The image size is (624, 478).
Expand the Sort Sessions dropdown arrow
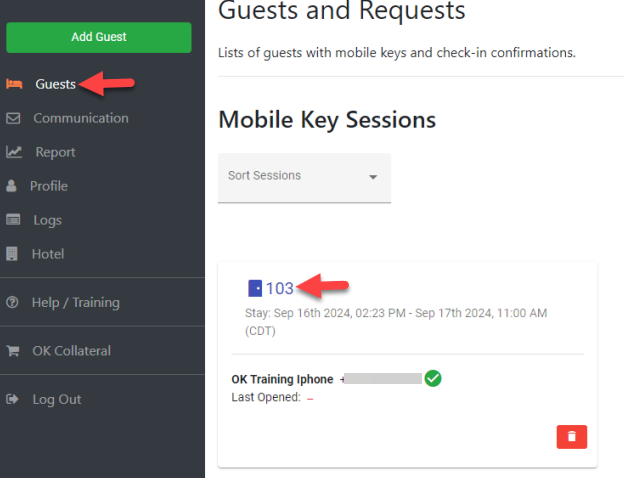[x=373, y=177]
